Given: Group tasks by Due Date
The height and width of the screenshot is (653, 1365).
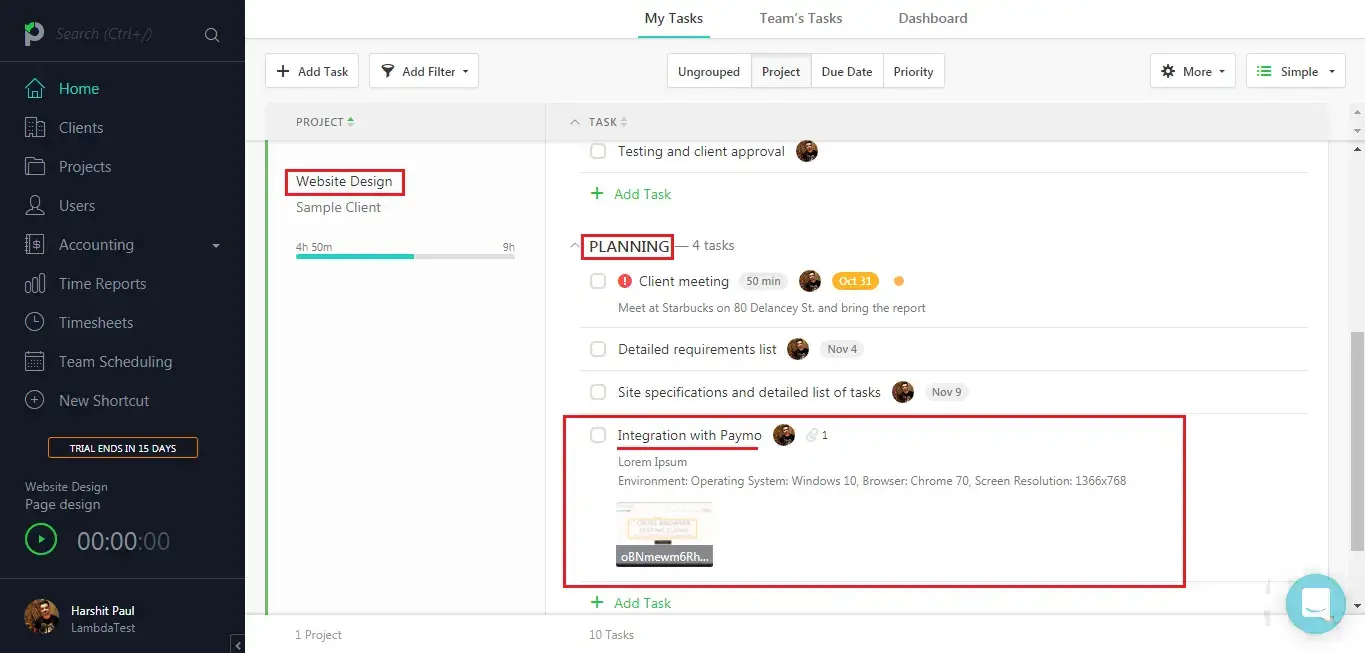Looking at the screenshot, I should click(x=846, y=71).
